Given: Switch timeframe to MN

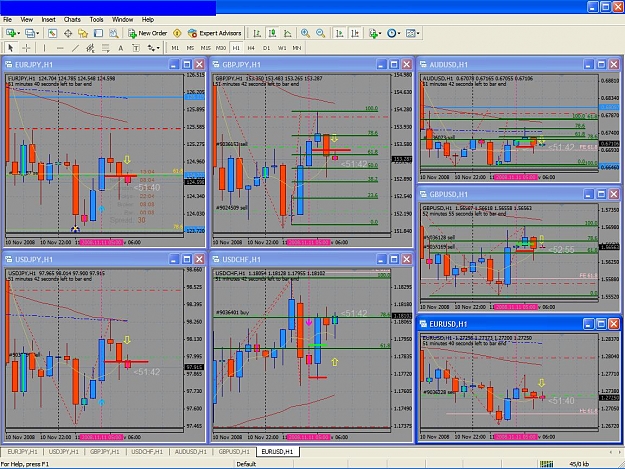Looking at the screenshot, I should pyautogui.click(x=297, y=48).
